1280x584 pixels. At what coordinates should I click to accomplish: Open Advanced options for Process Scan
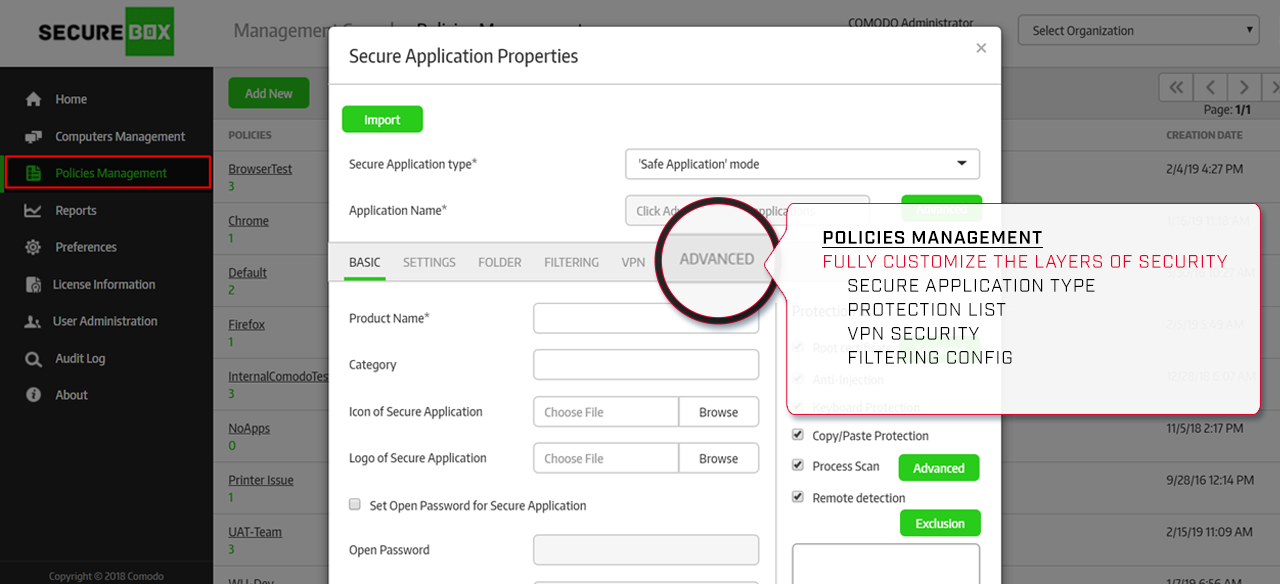click(x=939, y=467)
